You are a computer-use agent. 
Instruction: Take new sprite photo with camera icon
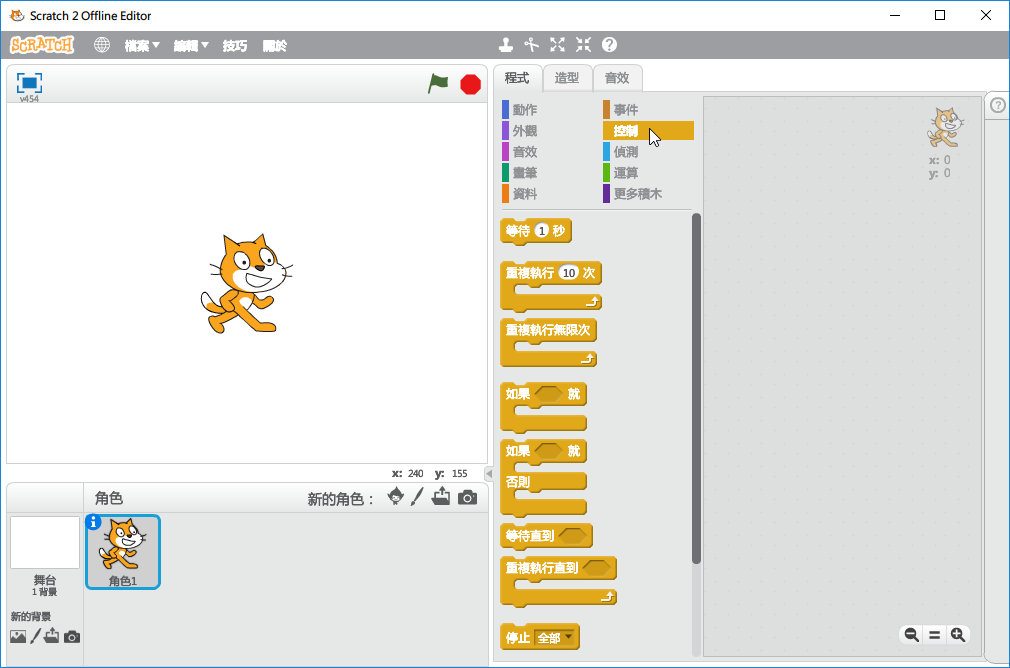point(468,497)
